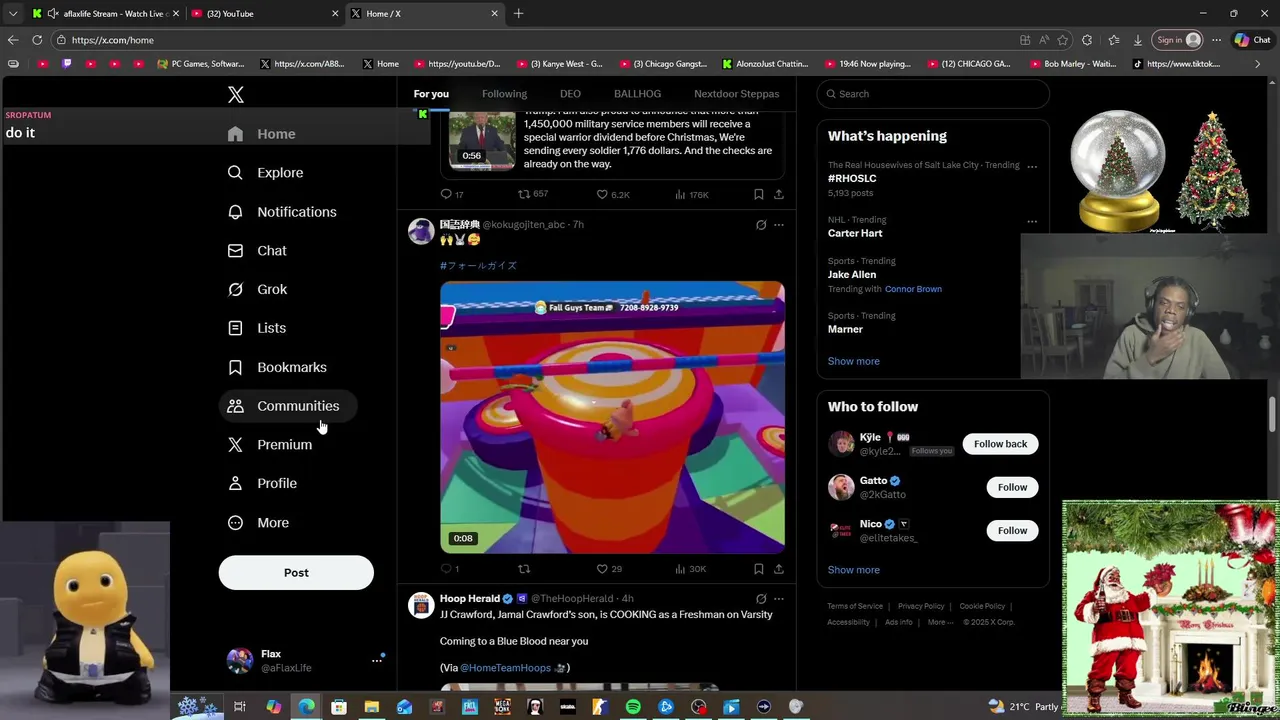Share the Fall Guys post
Image resolution: width=1280 pixels, height=720 pixels.
[779, 569]
